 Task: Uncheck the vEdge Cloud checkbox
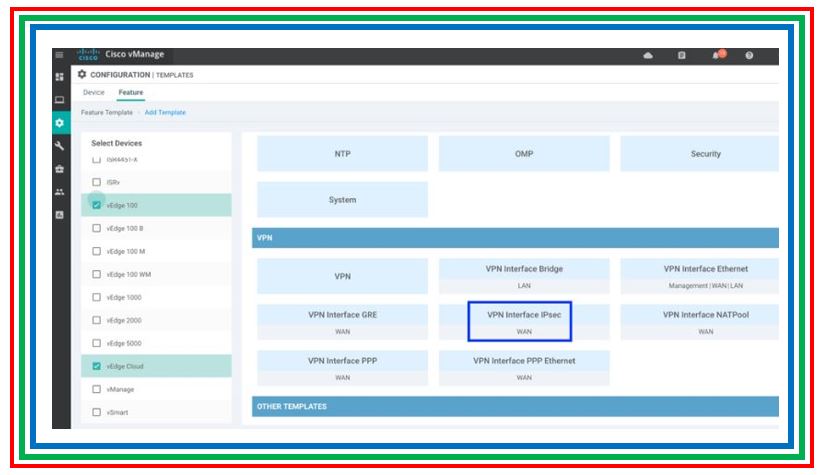click(97, 366)
